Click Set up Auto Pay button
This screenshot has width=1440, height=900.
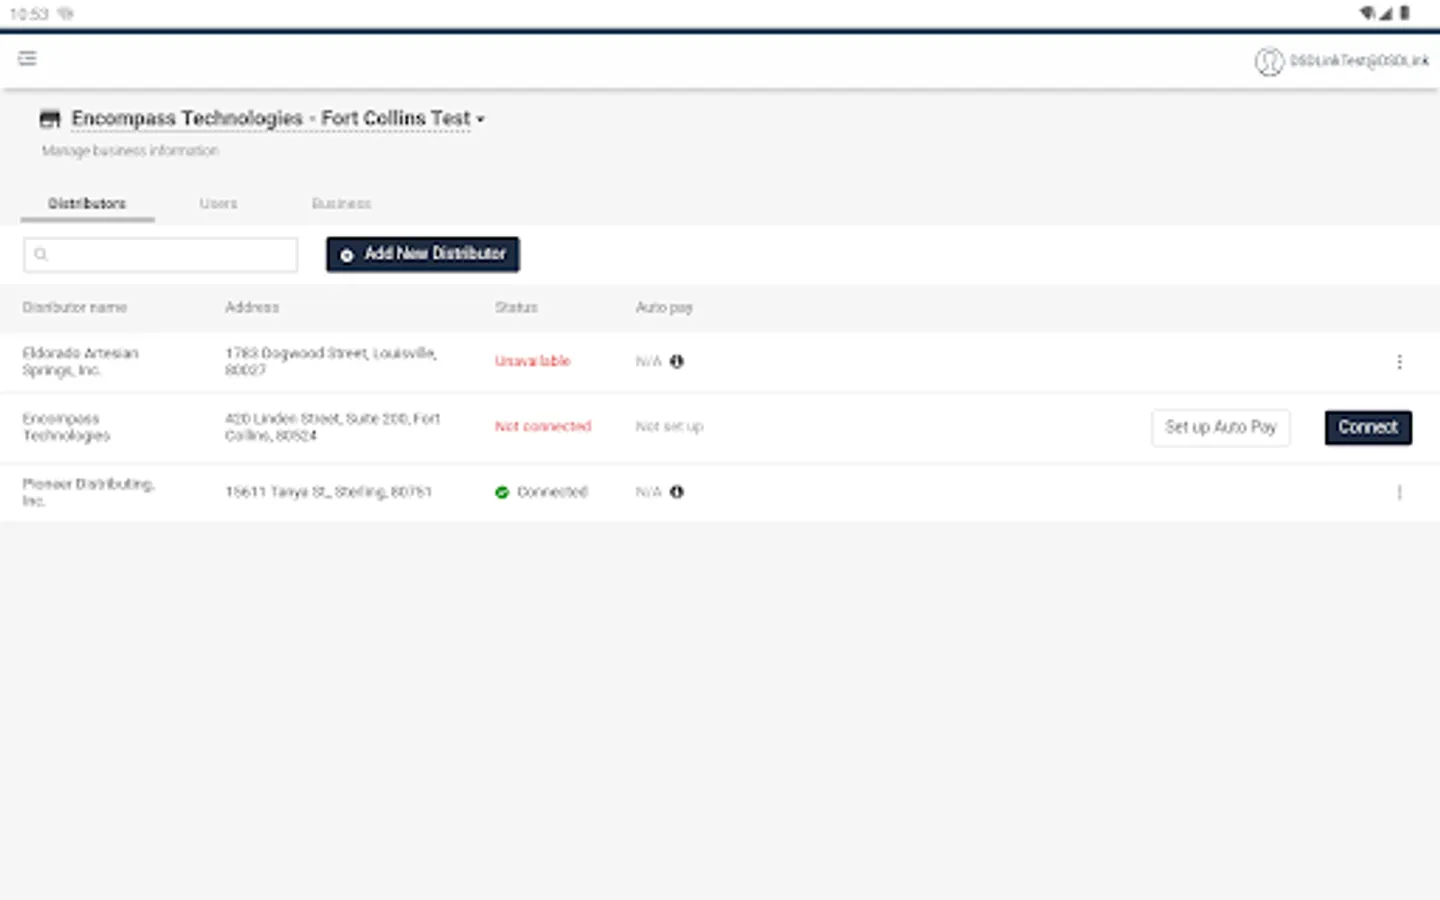point(1221,427)
